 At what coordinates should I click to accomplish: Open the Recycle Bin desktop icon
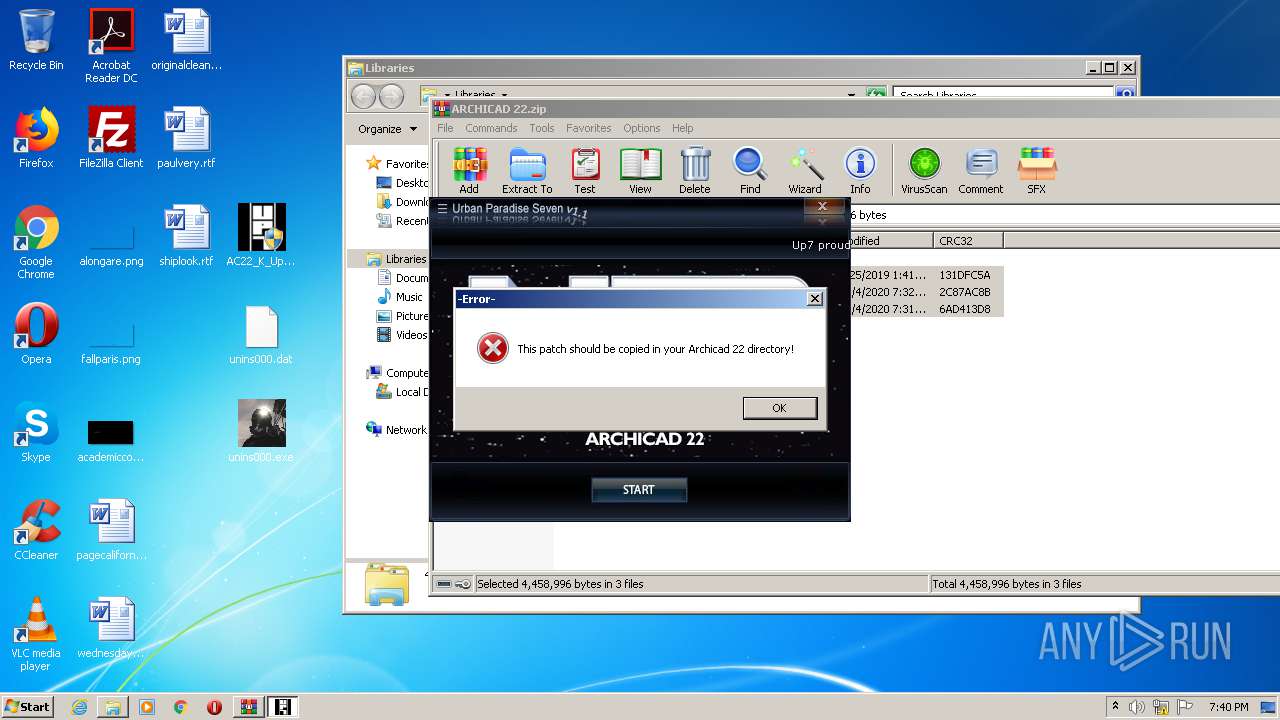coord(36,40)
